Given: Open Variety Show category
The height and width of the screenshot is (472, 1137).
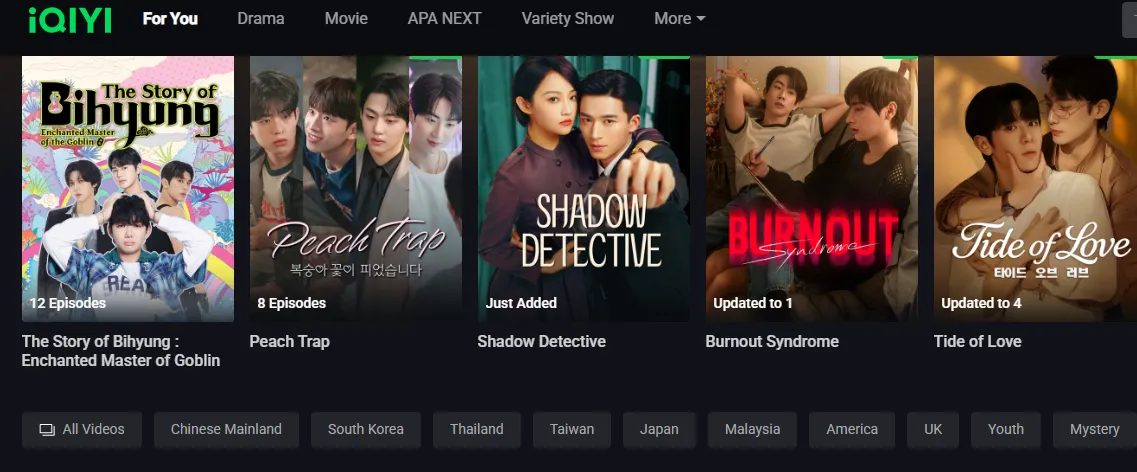Looking at the screenshot, I should point(568,19).
